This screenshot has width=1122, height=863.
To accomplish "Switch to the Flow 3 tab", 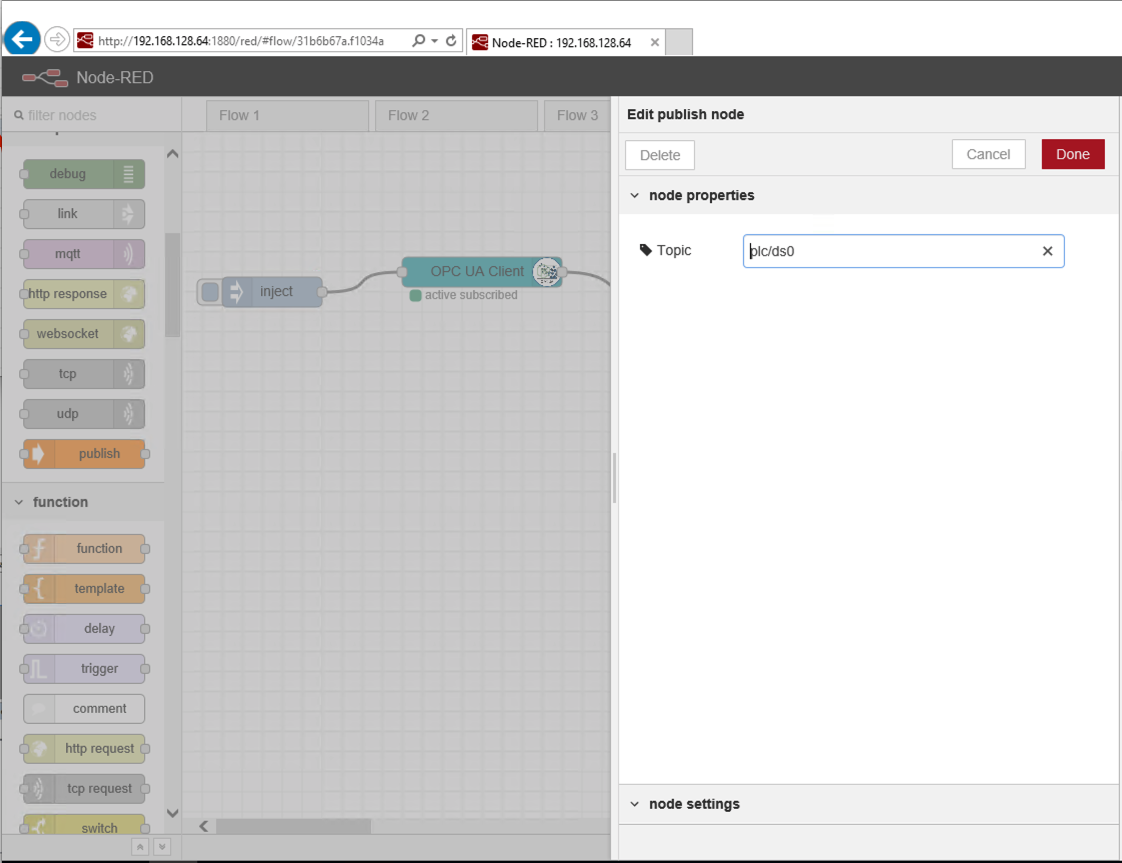I will point(578,116).
